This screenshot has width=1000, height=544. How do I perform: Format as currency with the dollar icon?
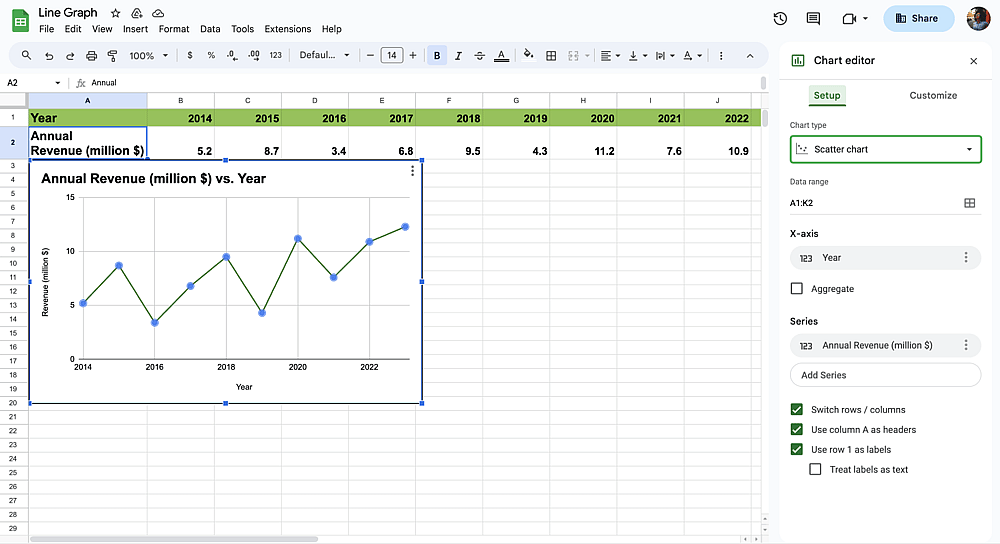pyautogui.click(x=189, y=55)
